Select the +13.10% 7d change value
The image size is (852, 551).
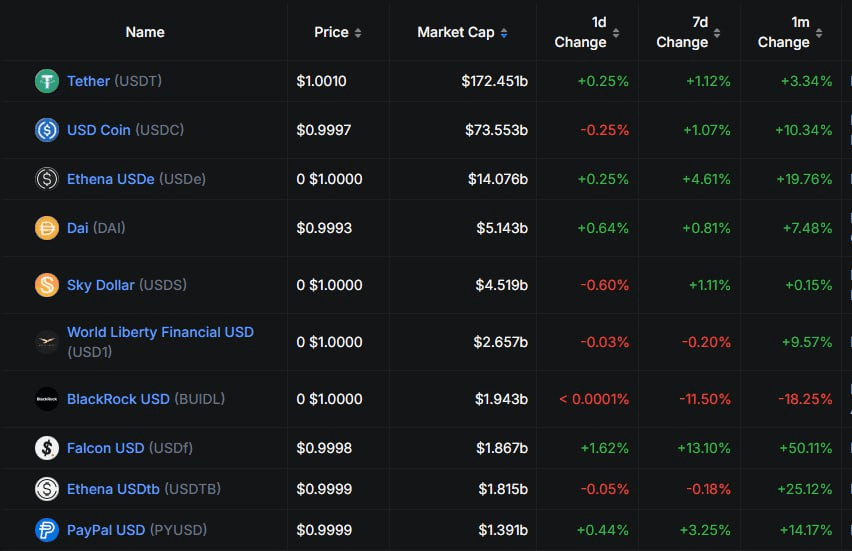click(704, 448)
